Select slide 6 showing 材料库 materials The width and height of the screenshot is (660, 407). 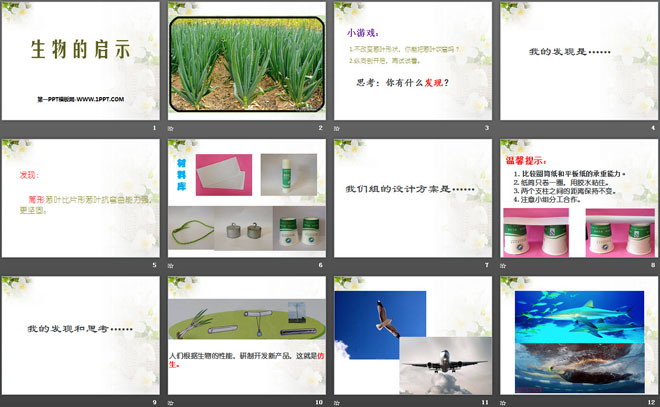click(x=247, y=198)
